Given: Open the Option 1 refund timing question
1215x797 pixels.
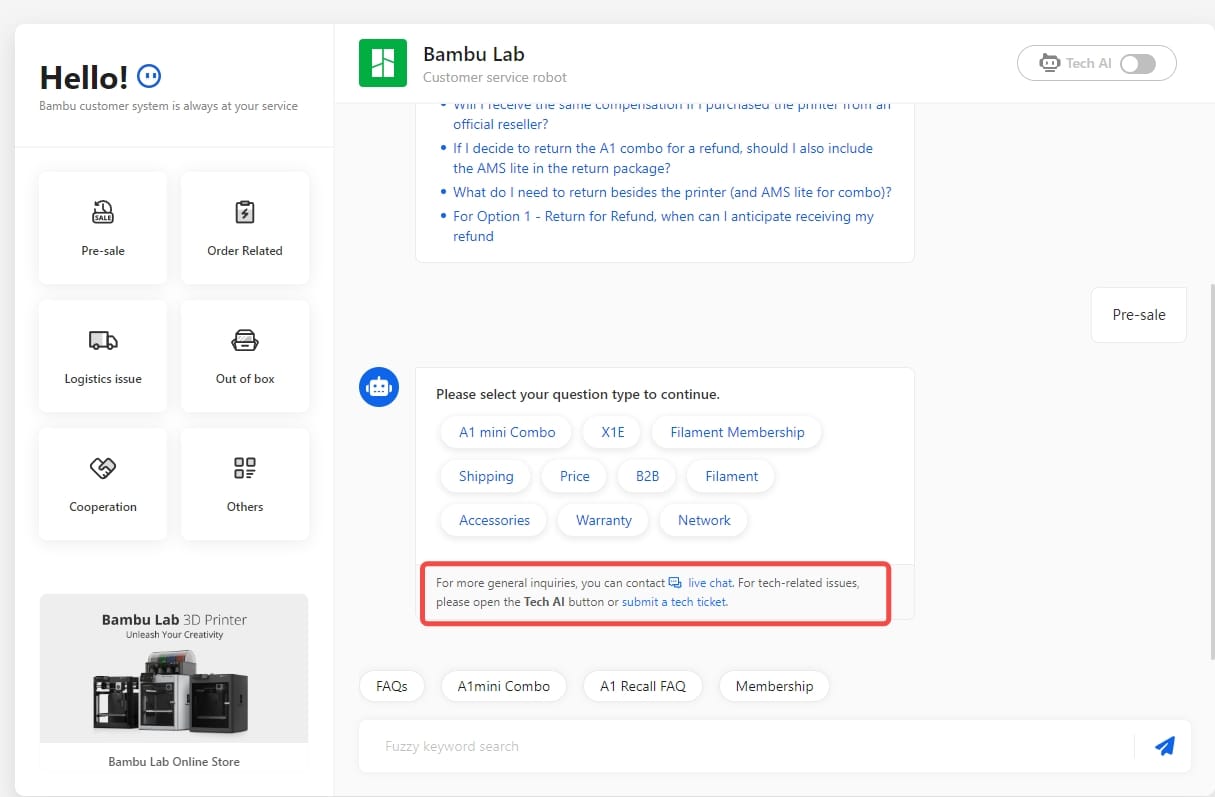Looking at the screenshot, I should tap(663, 226).
